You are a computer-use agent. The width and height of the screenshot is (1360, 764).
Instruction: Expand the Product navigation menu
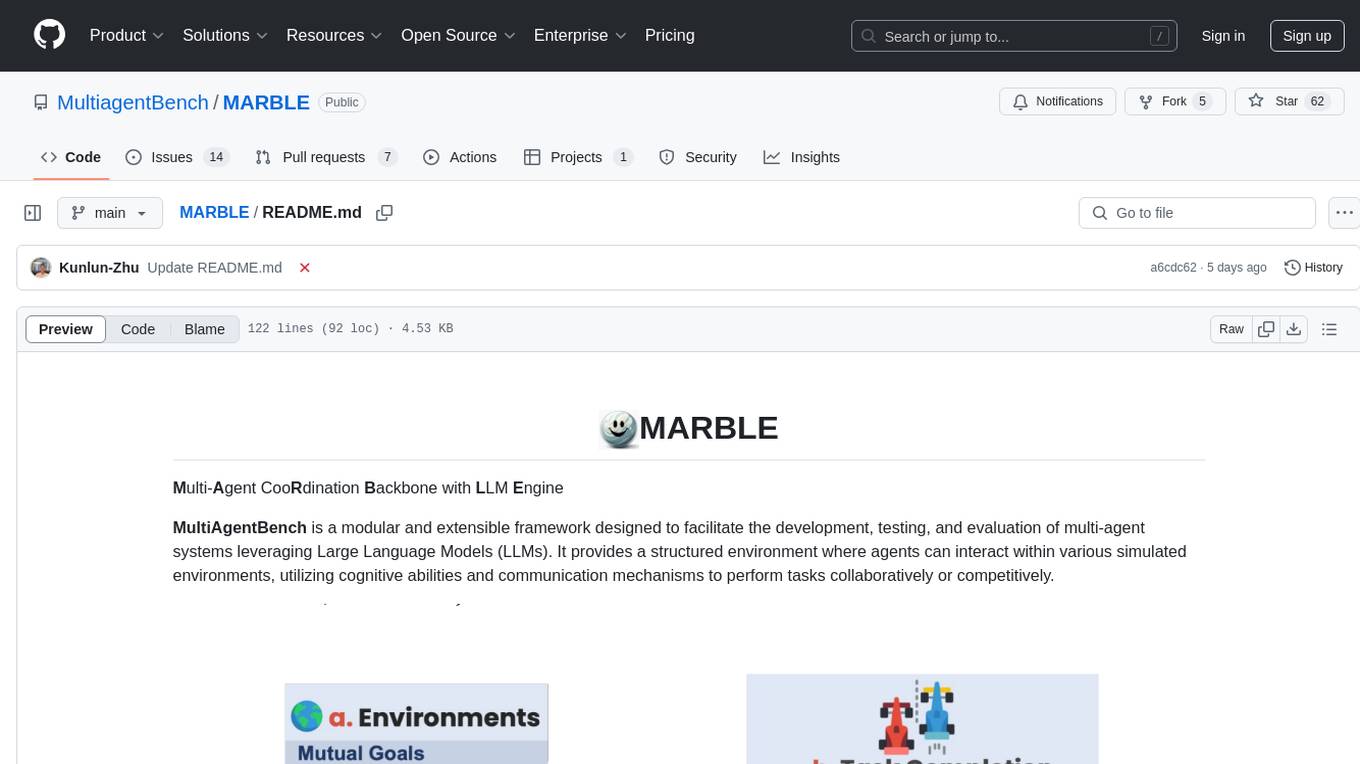click(x=127, y=35)
